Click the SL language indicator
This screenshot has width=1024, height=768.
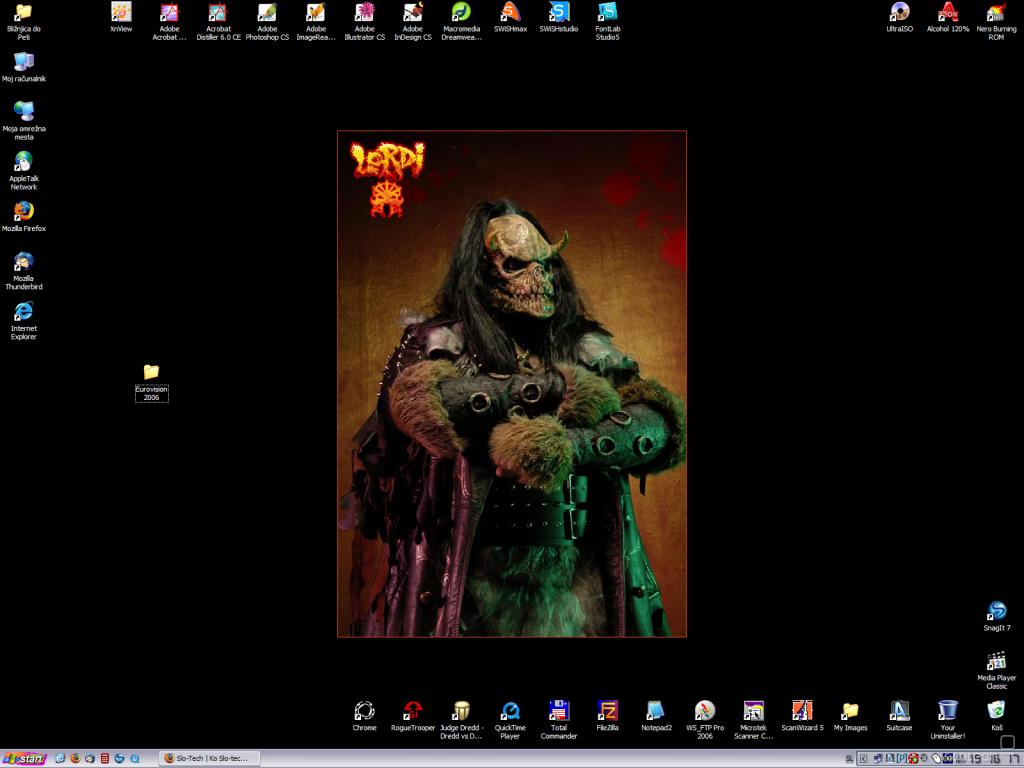pyautogui.click(x=850, y=759)
